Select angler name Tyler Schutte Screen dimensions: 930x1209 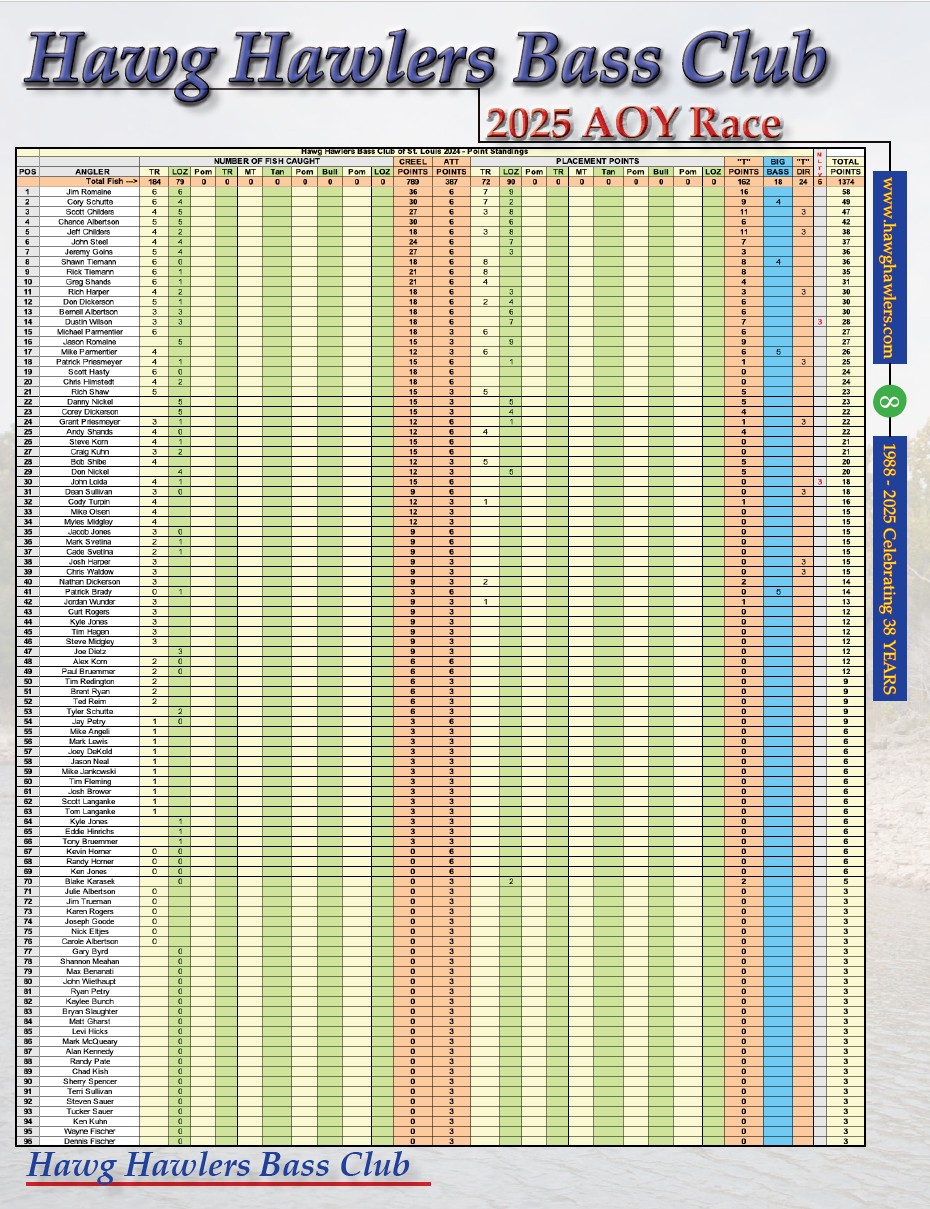click(x=89, y=711)
